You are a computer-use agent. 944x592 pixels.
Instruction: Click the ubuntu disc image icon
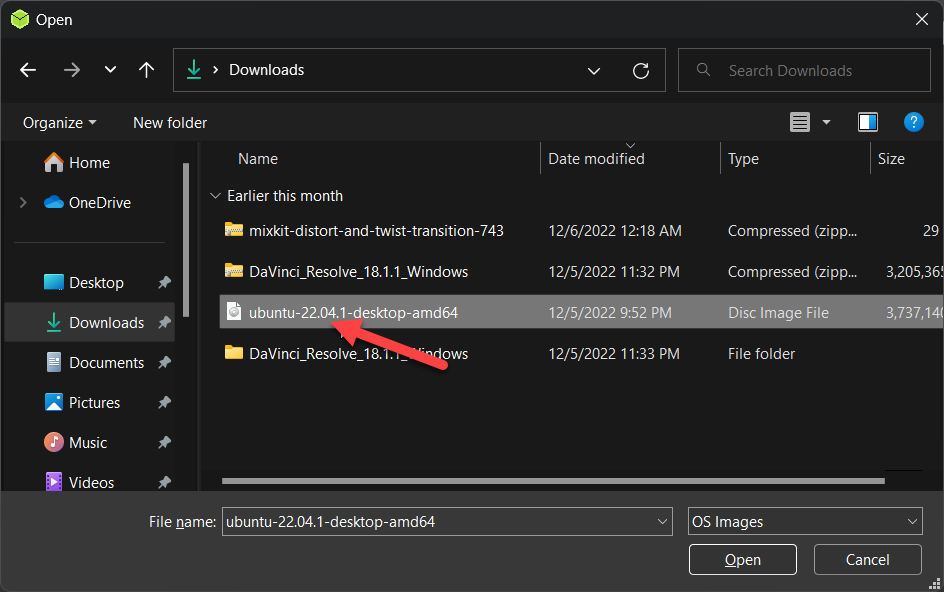click(234, 311)
